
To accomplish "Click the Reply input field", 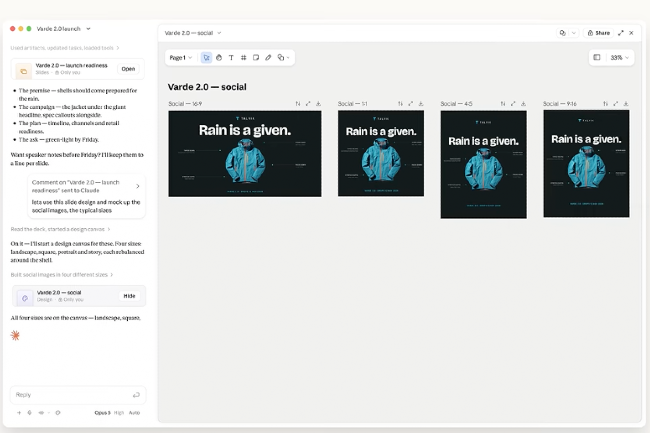I will click(78, 395).
